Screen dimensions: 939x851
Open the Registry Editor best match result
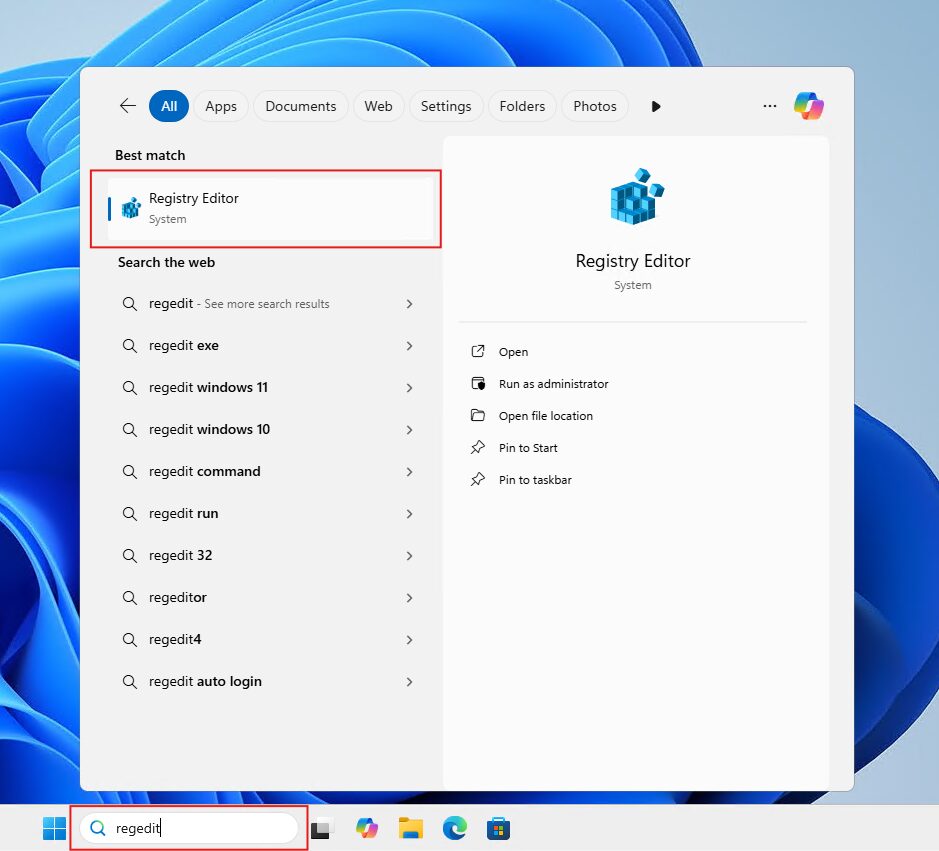[x=270, y=208]
